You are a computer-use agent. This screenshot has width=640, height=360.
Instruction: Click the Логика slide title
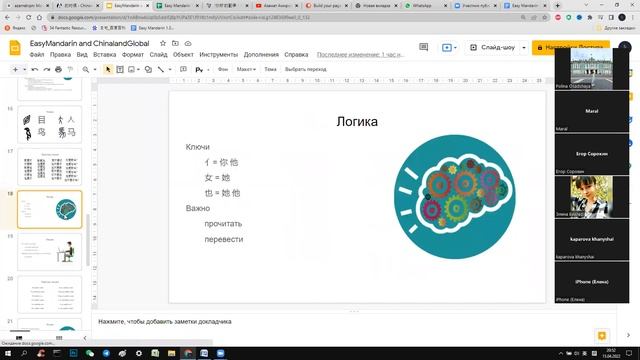[x=357, y=121]
